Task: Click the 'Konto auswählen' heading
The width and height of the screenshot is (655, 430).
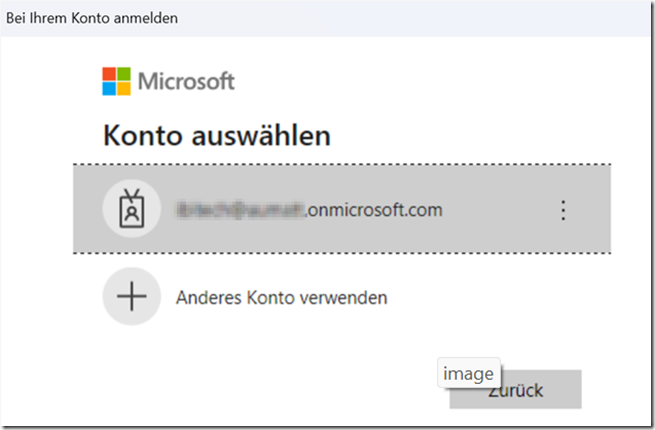Action: click(216, 135)
